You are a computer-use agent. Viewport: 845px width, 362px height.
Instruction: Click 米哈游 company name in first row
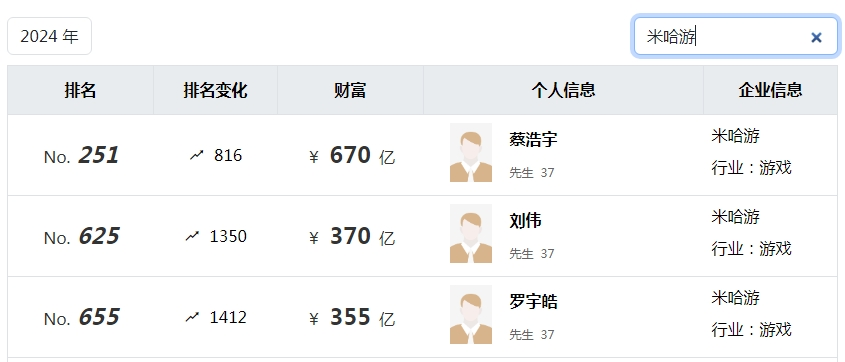(736, 136)
